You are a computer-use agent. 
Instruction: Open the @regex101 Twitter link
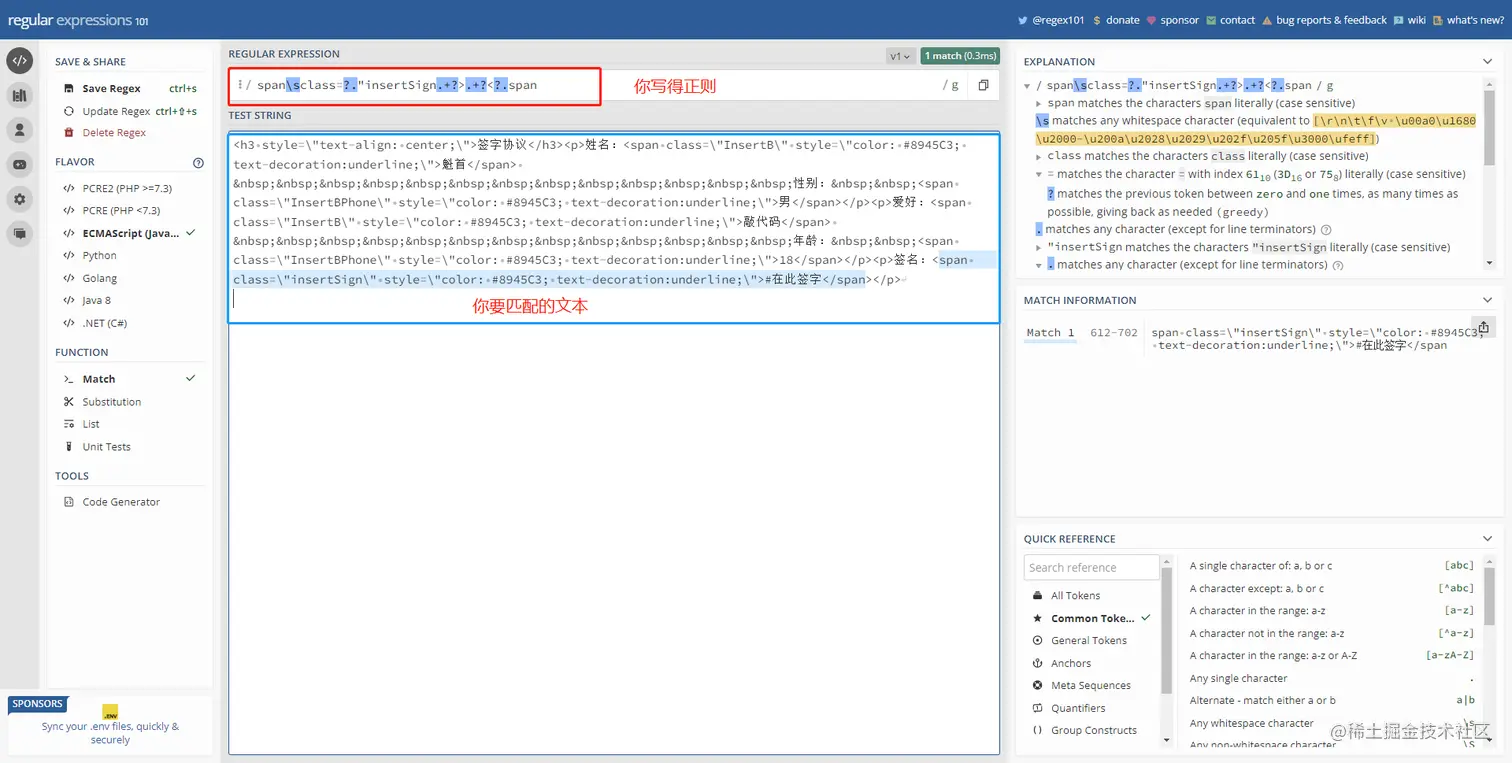point(1050,20)
